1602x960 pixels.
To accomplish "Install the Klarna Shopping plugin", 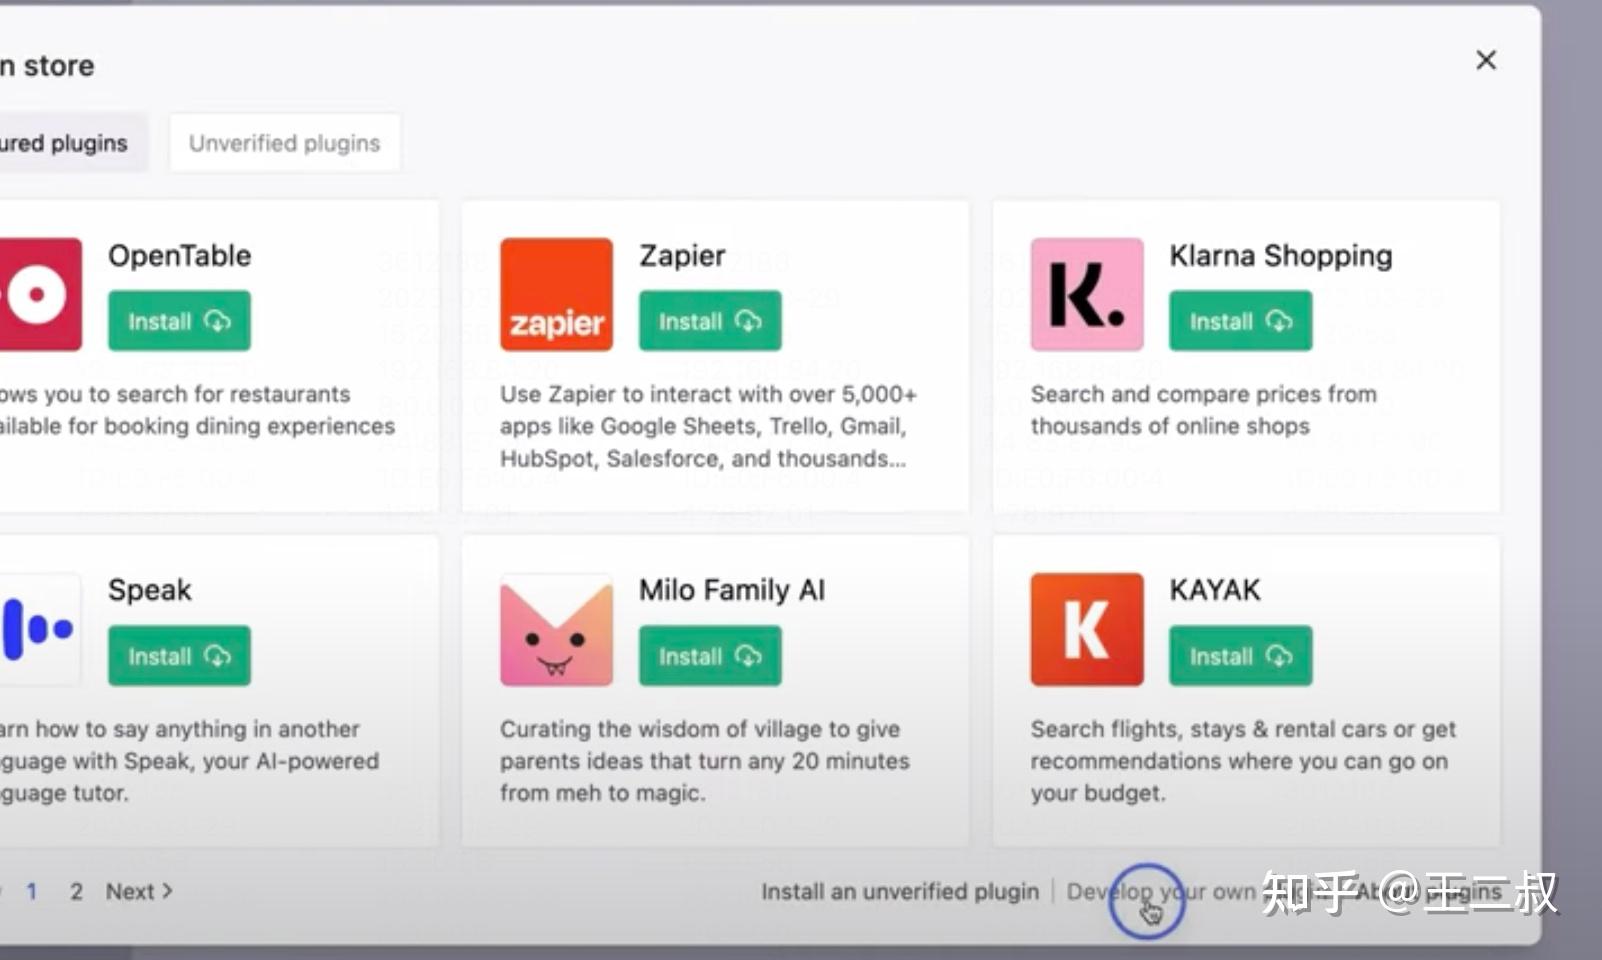I will 1239,321.
